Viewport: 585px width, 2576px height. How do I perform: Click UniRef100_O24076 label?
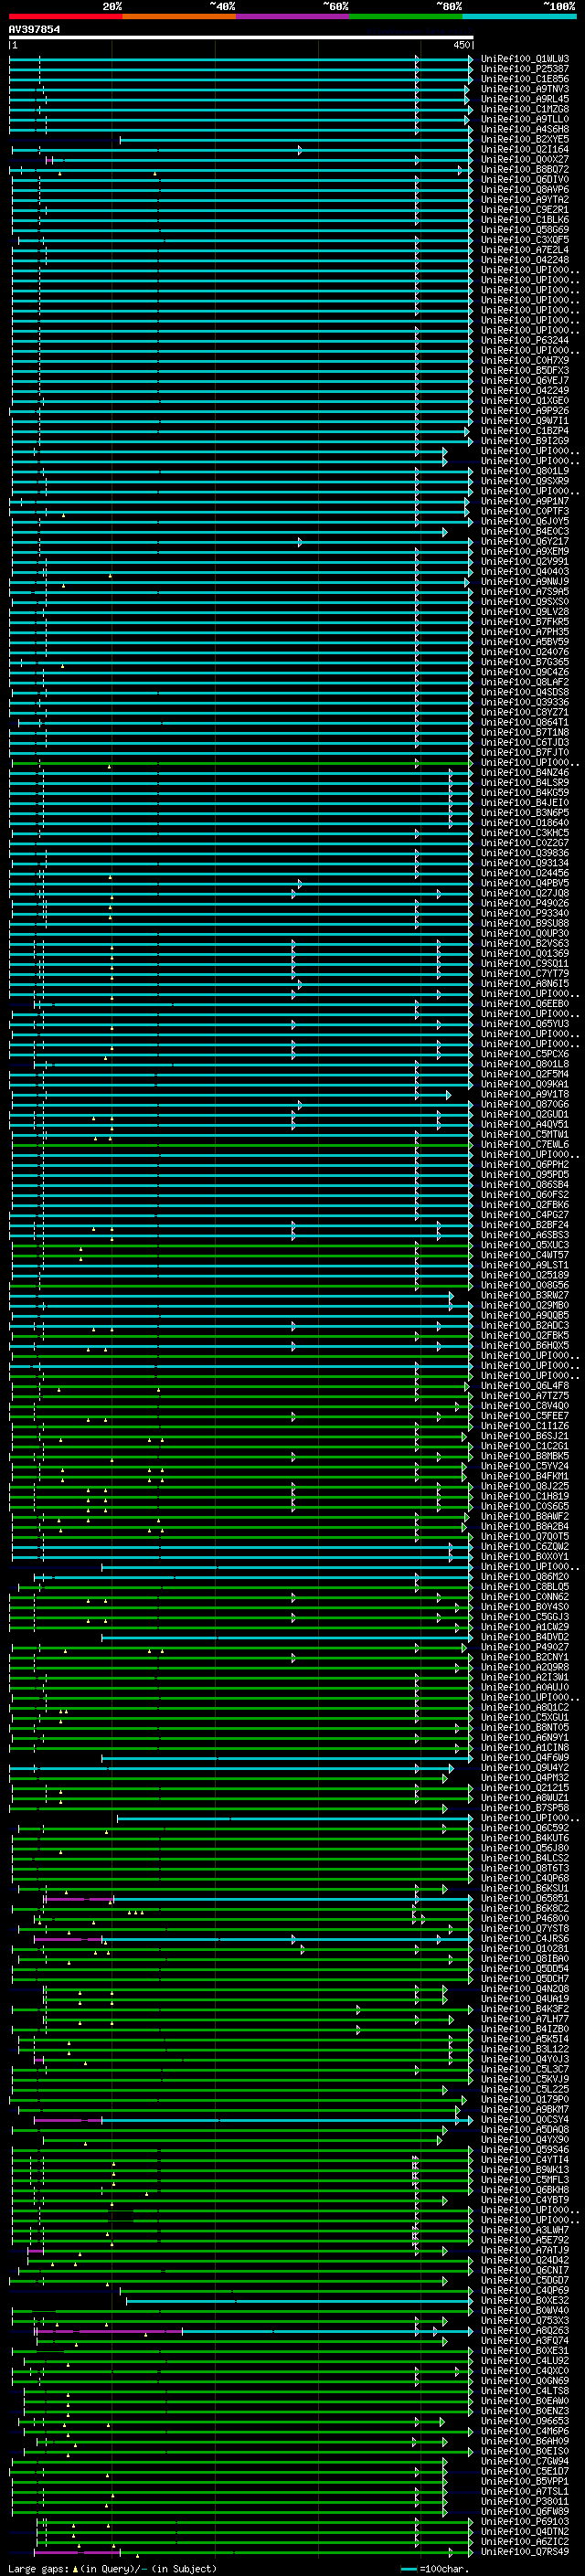(525, 652)
